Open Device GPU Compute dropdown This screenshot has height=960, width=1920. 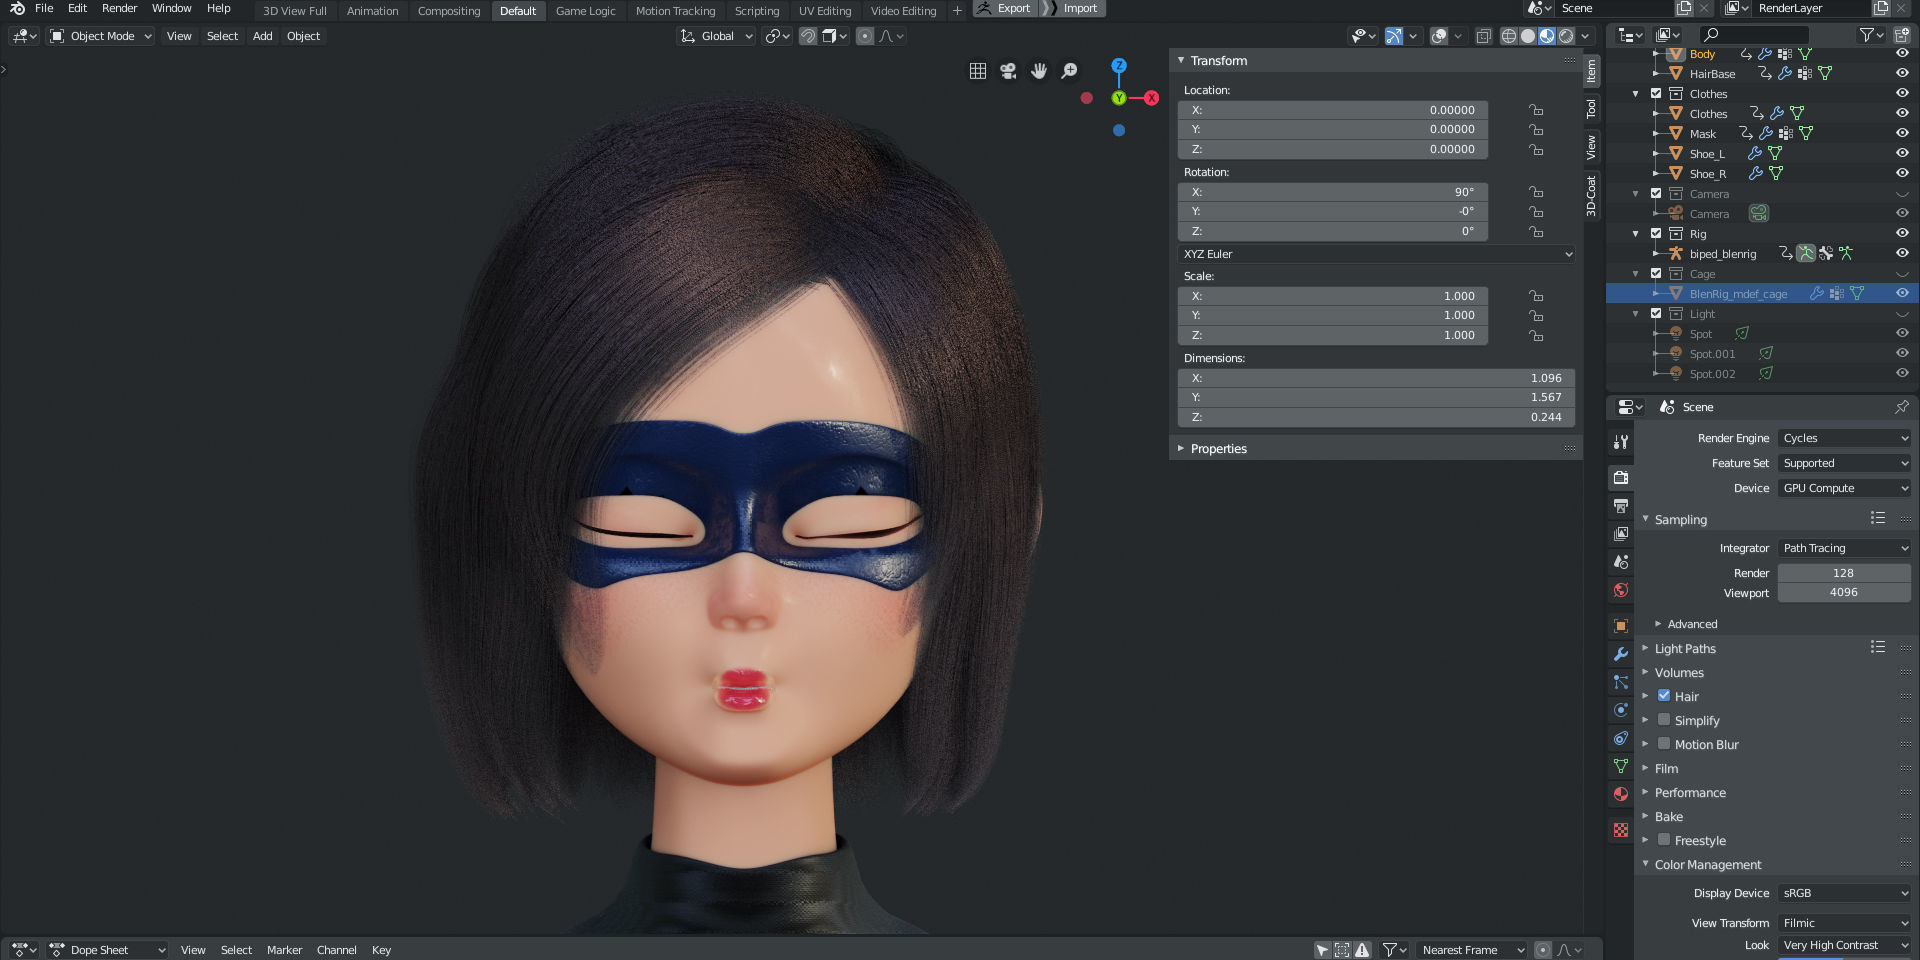click(x=1845, y=488)
